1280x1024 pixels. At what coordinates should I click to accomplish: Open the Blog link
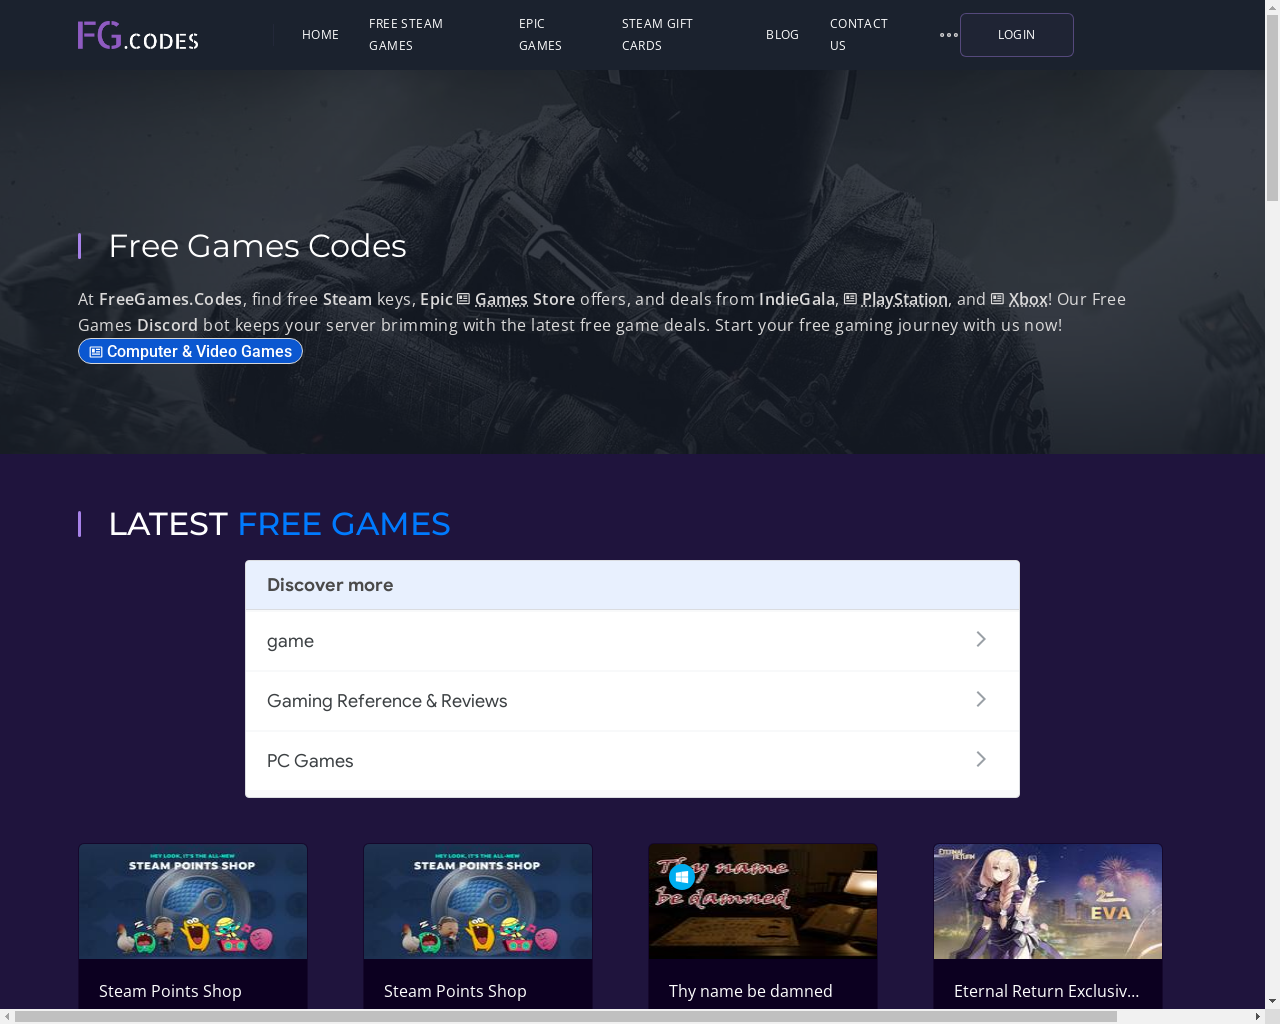coord(782,35)
